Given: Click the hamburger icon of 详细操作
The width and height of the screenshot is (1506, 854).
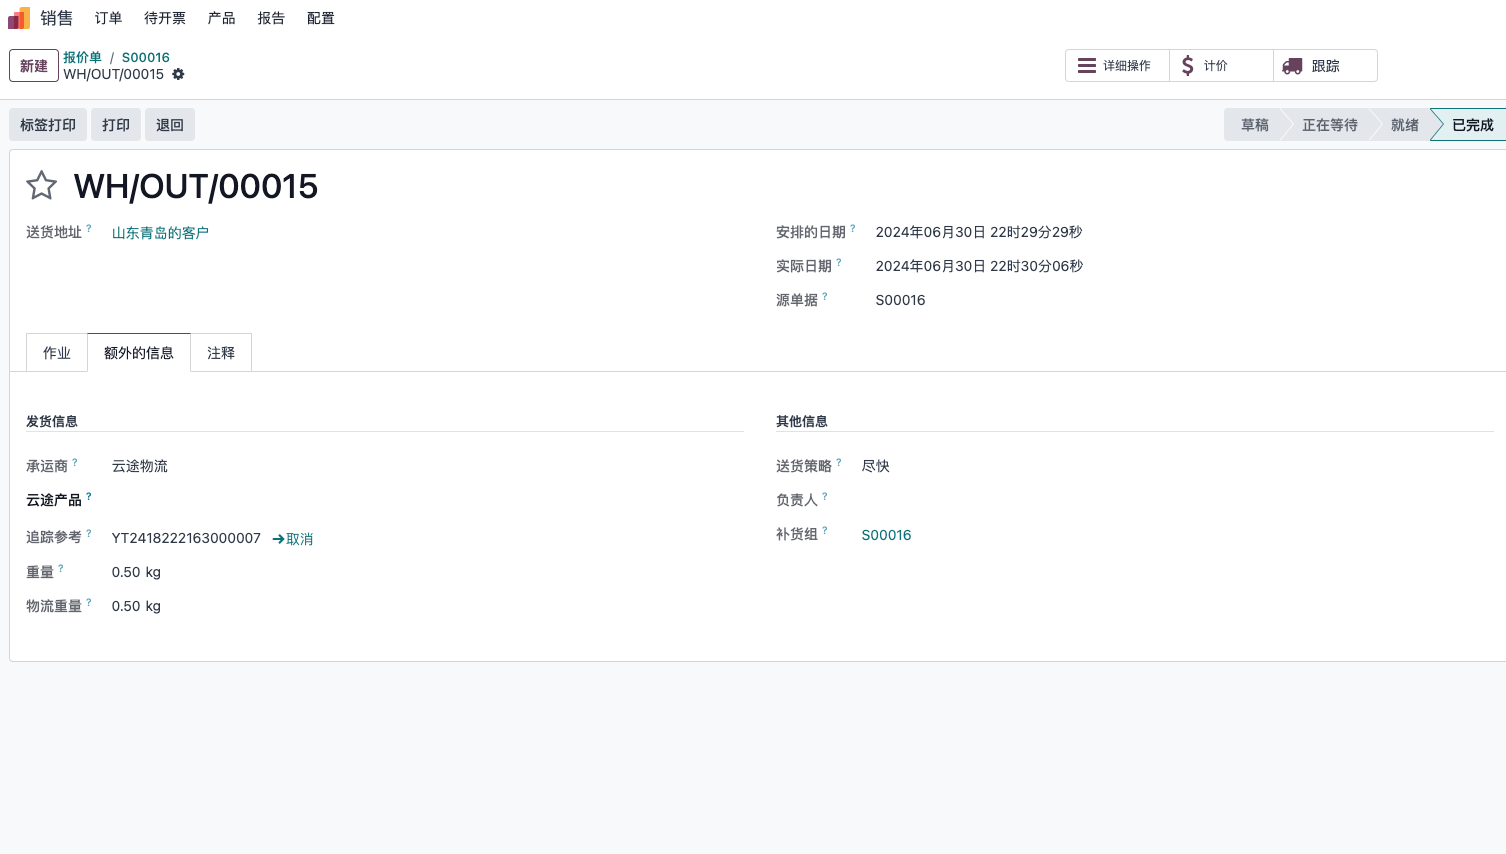Looking at the screenshot, I should 1087,66.
